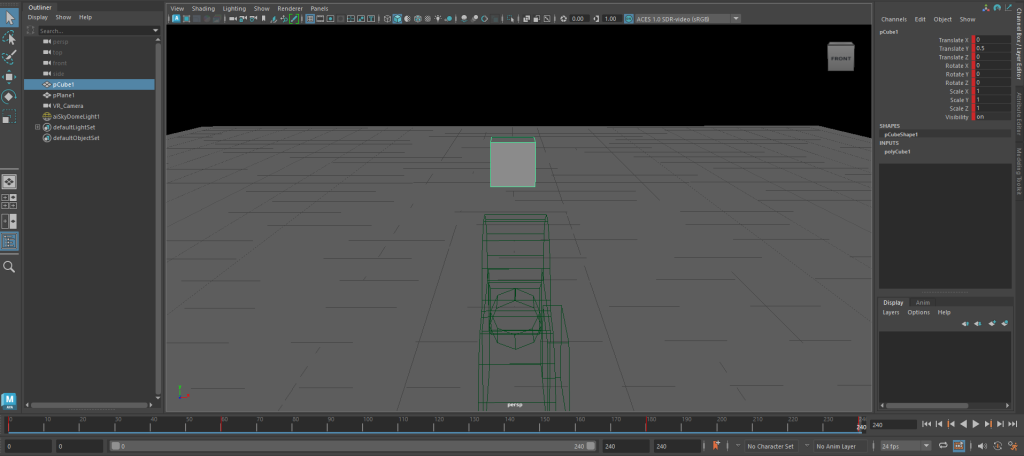Toggle the viewport grid display icon
The height and width of the screenshot is (456, 1024).
[x=308, y=18]
